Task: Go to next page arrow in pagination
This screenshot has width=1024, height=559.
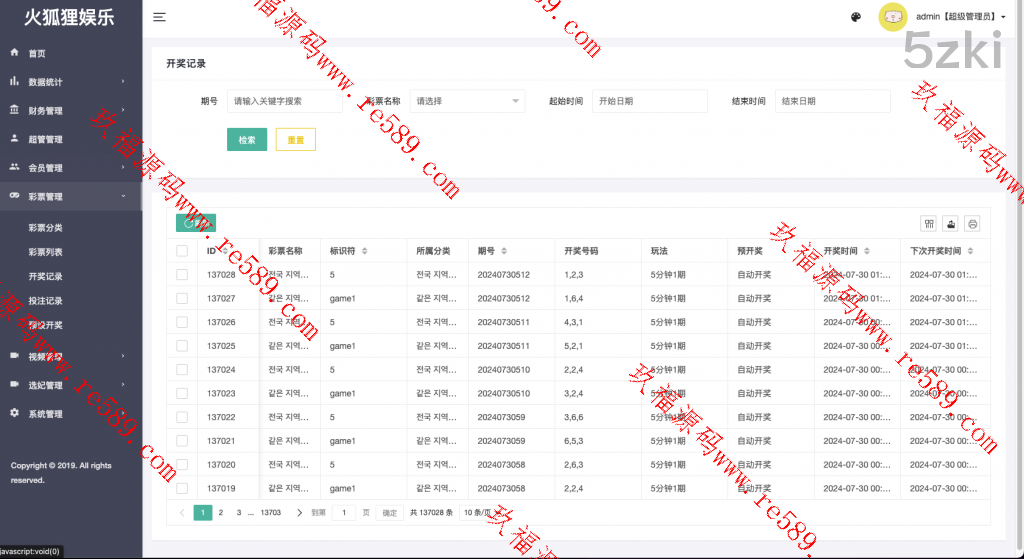Action: 299,513
